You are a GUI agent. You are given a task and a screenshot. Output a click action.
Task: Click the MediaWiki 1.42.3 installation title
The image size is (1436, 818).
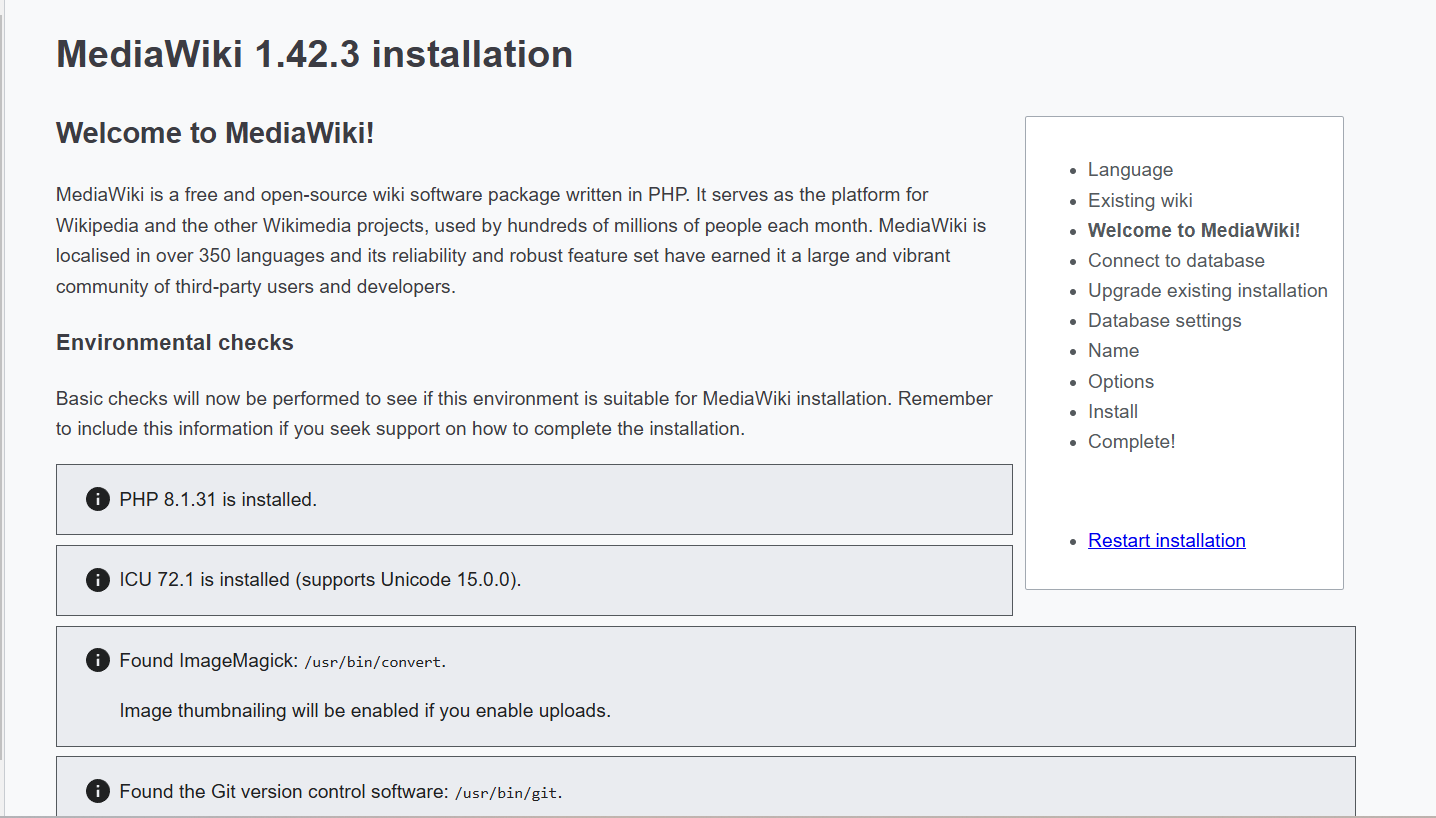point(314,53)
